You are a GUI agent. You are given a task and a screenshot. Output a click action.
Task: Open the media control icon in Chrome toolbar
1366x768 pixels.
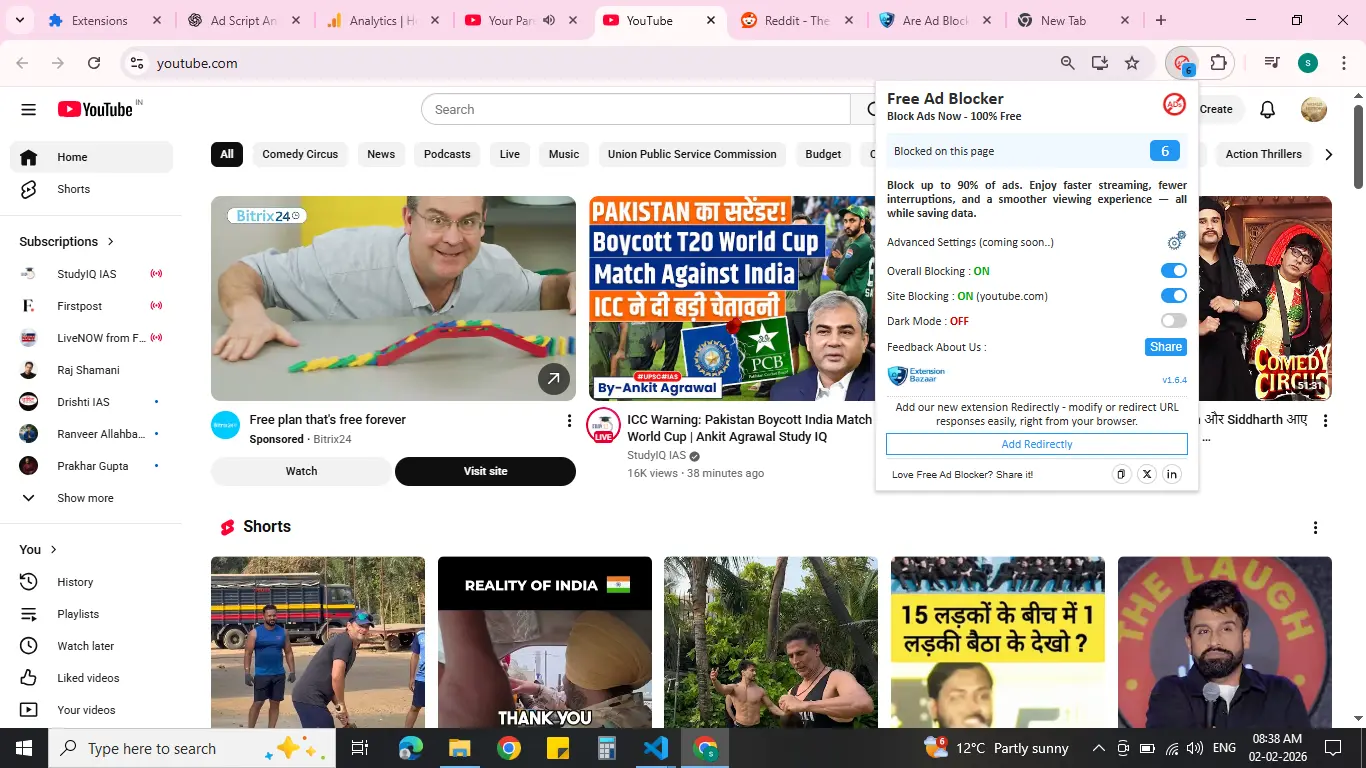click(x=1272, y=63)
